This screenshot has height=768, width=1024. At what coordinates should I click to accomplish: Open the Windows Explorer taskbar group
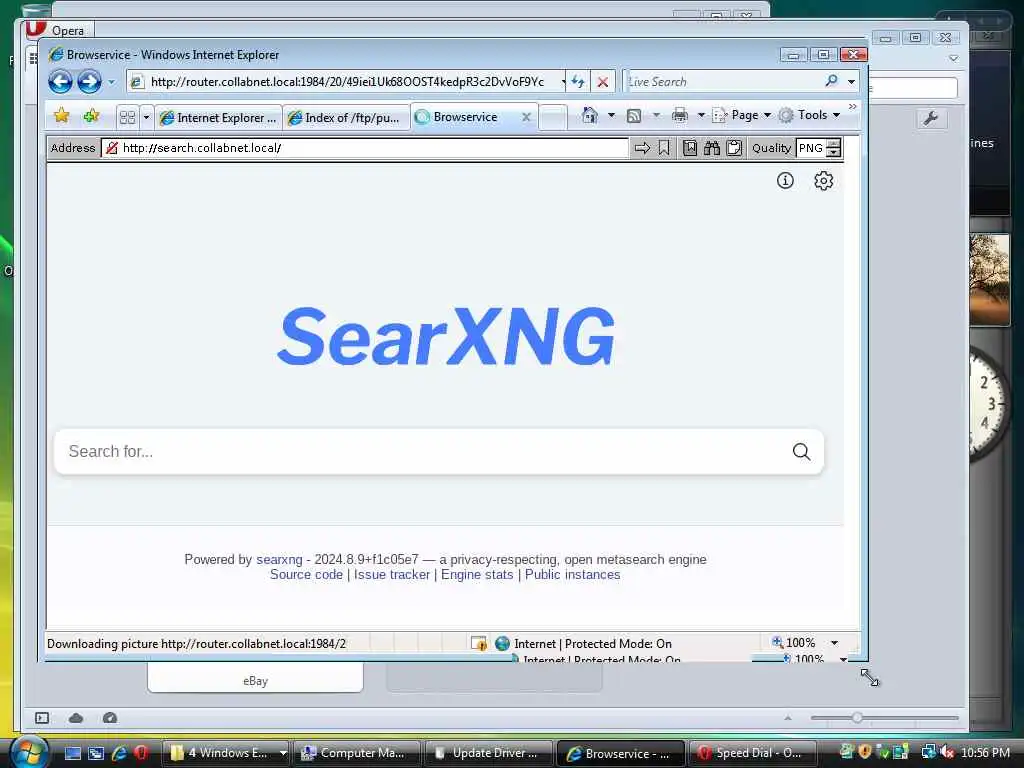[x=225, y=753]
